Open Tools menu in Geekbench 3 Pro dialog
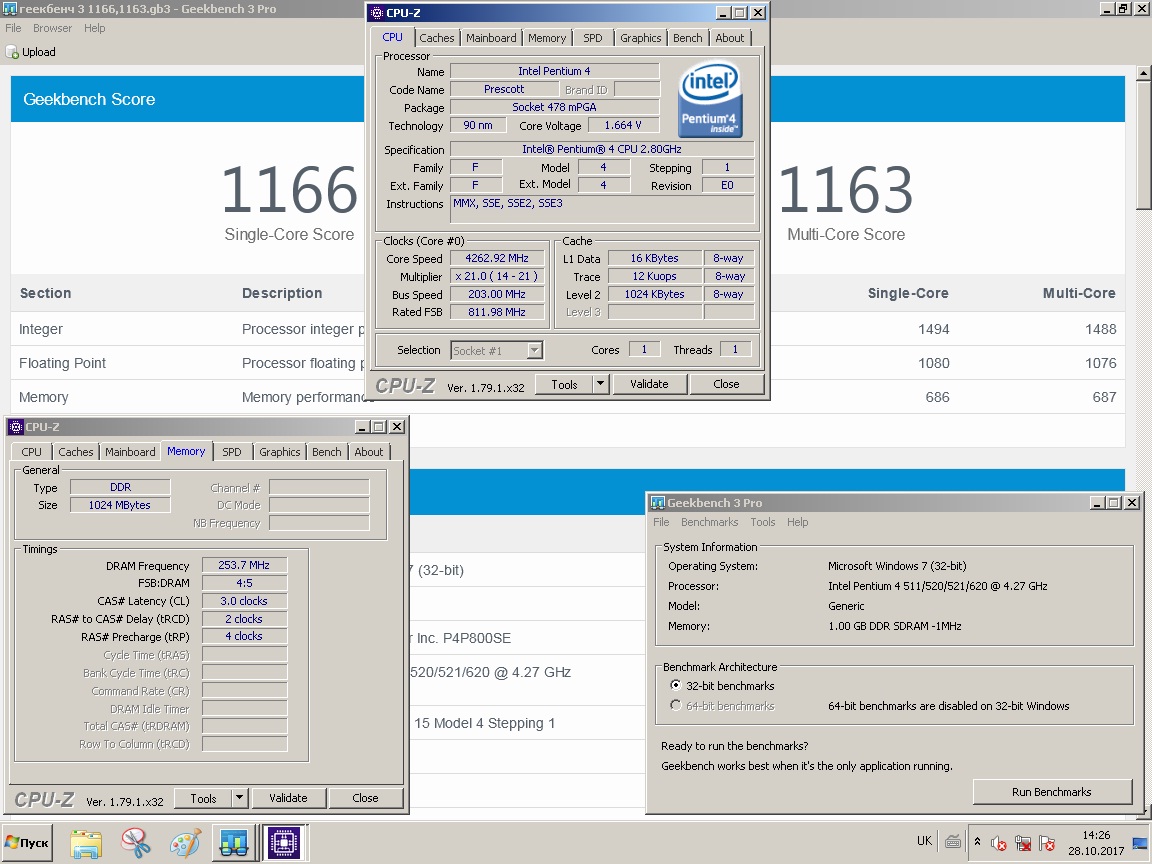Image resolution: width=1152 pixels, height=864 pixels. pyautogui.click(x=763, y=522)
